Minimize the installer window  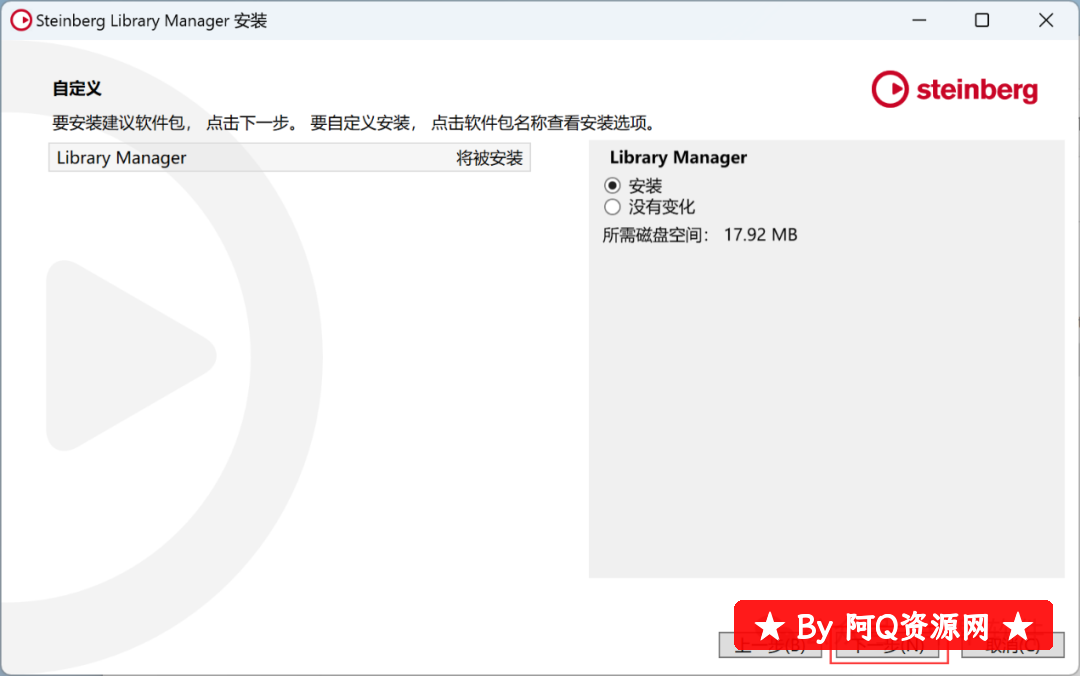(x=919, y=20)
